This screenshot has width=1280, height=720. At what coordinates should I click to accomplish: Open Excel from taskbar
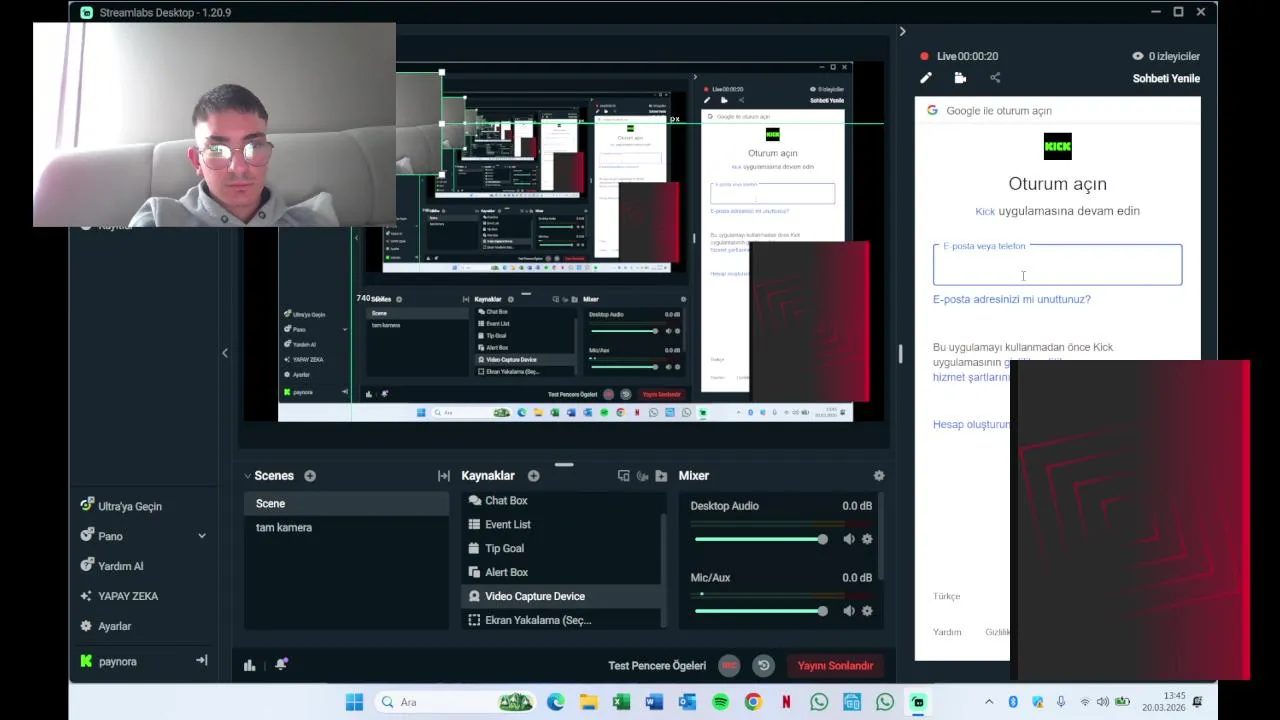[x=621, y=702]
